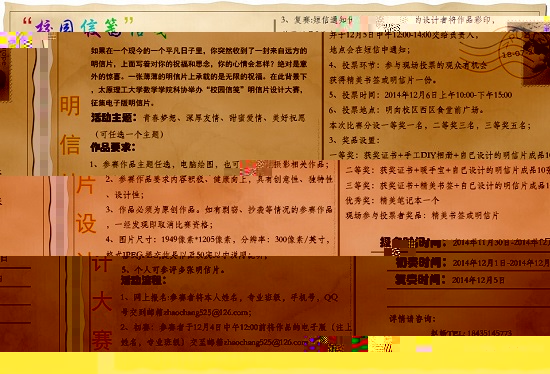Click the "优秀奖: 精美笔记本一个" line

(392, 200)
